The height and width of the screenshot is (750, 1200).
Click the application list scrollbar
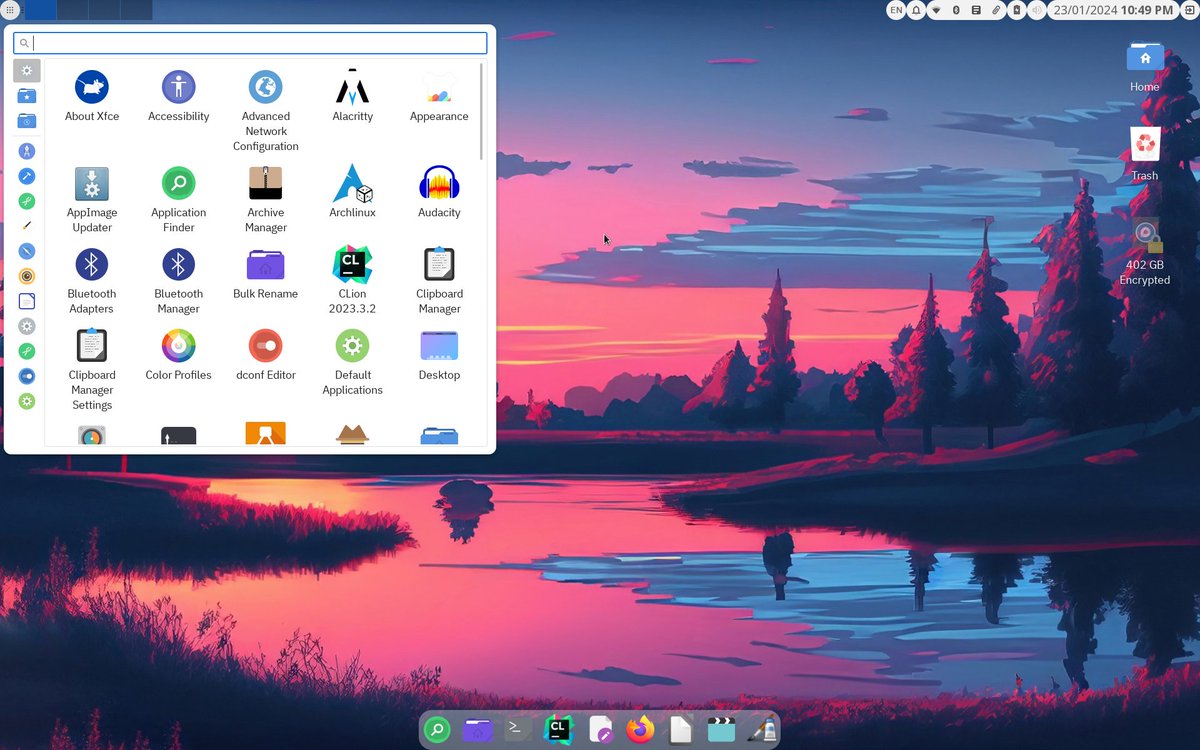tap(481, 111)
